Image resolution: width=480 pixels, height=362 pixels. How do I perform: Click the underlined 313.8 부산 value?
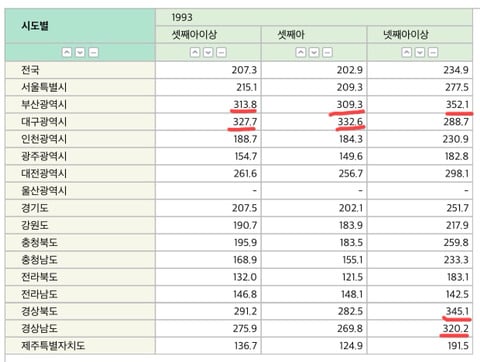(245, 105)
